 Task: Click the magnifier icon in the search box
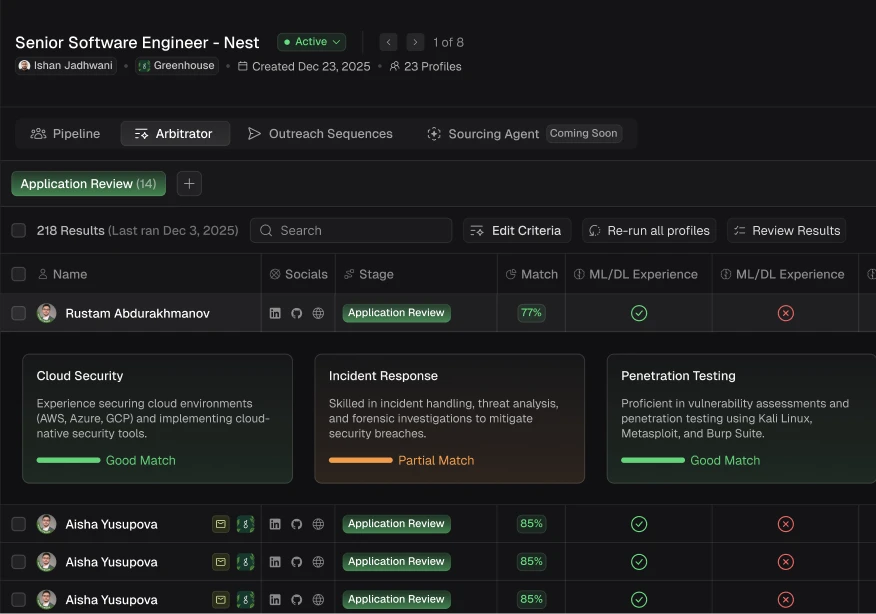(x=266, y=231)
